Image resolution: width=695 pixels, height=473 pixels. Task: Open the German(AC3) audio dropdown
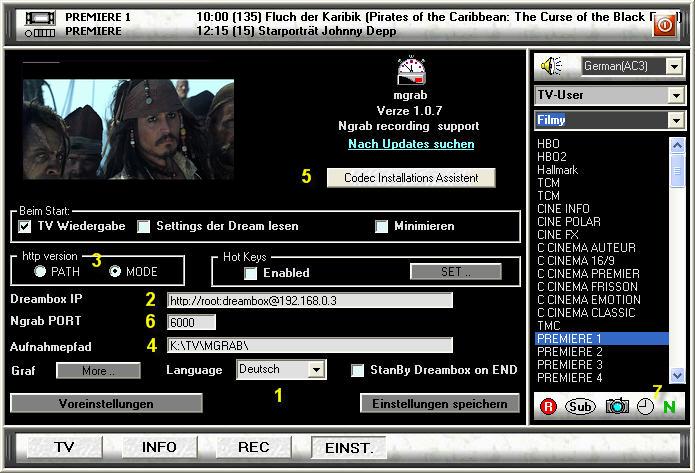tap(674, 66)
